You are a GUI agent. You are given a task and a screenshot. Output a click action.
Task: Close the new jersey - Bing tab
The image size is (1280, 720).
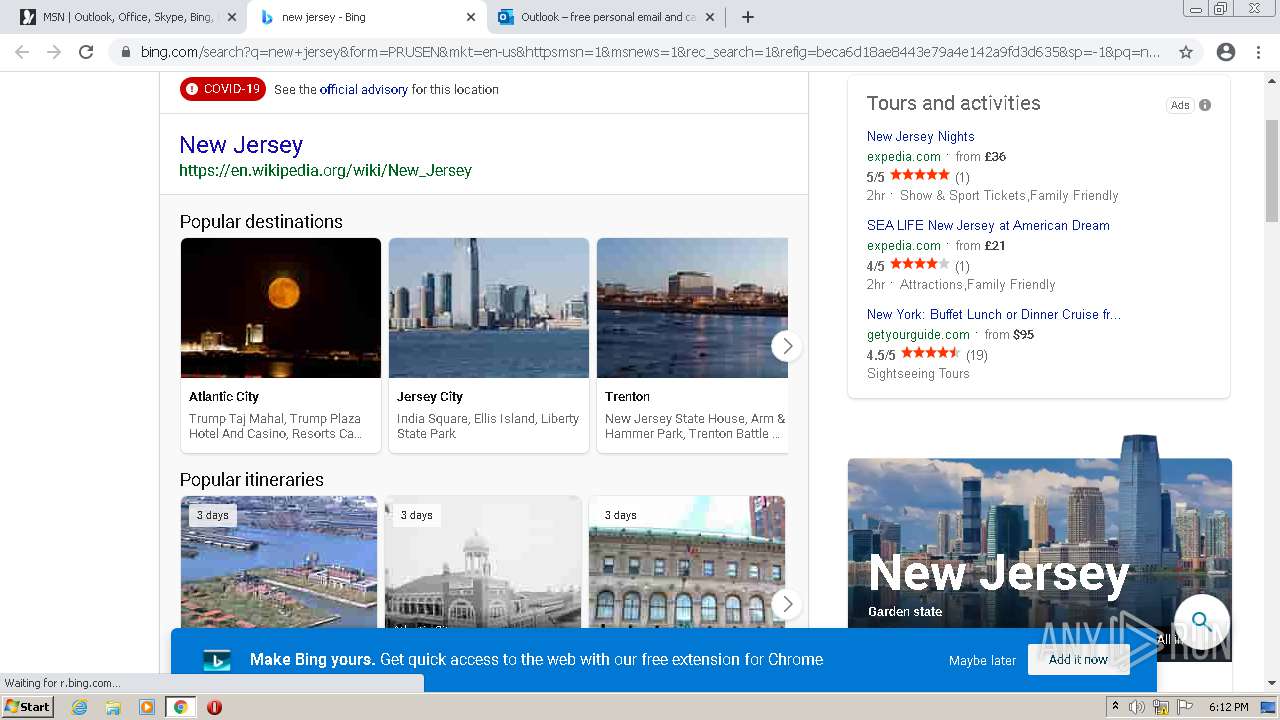471,17
